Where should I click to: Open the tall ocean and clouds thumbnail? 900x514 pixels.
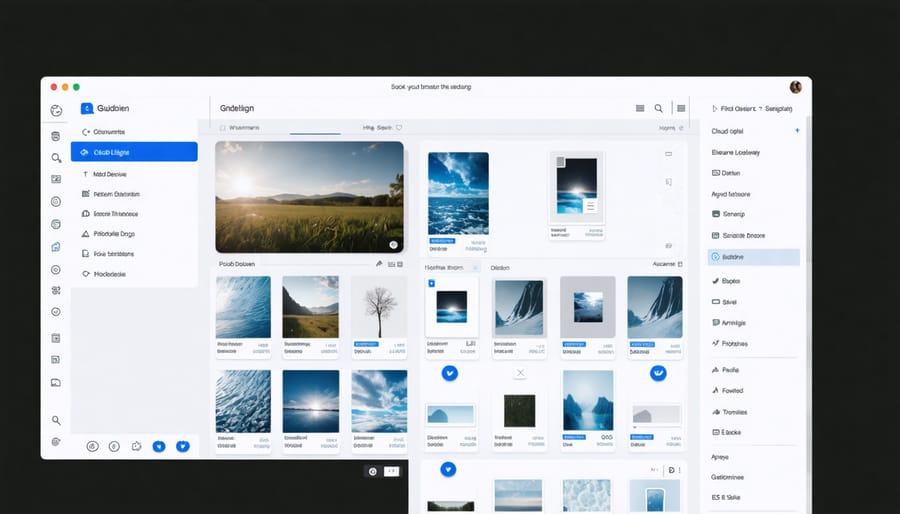pyautogui.click(x=458, y=193)
